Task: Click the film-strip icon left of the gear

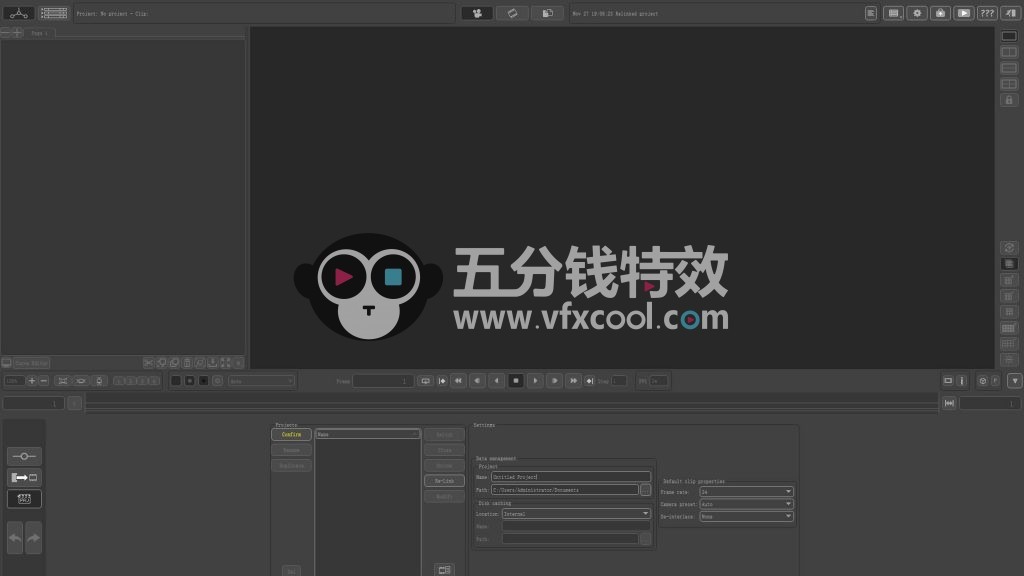Action: [893, 13]
